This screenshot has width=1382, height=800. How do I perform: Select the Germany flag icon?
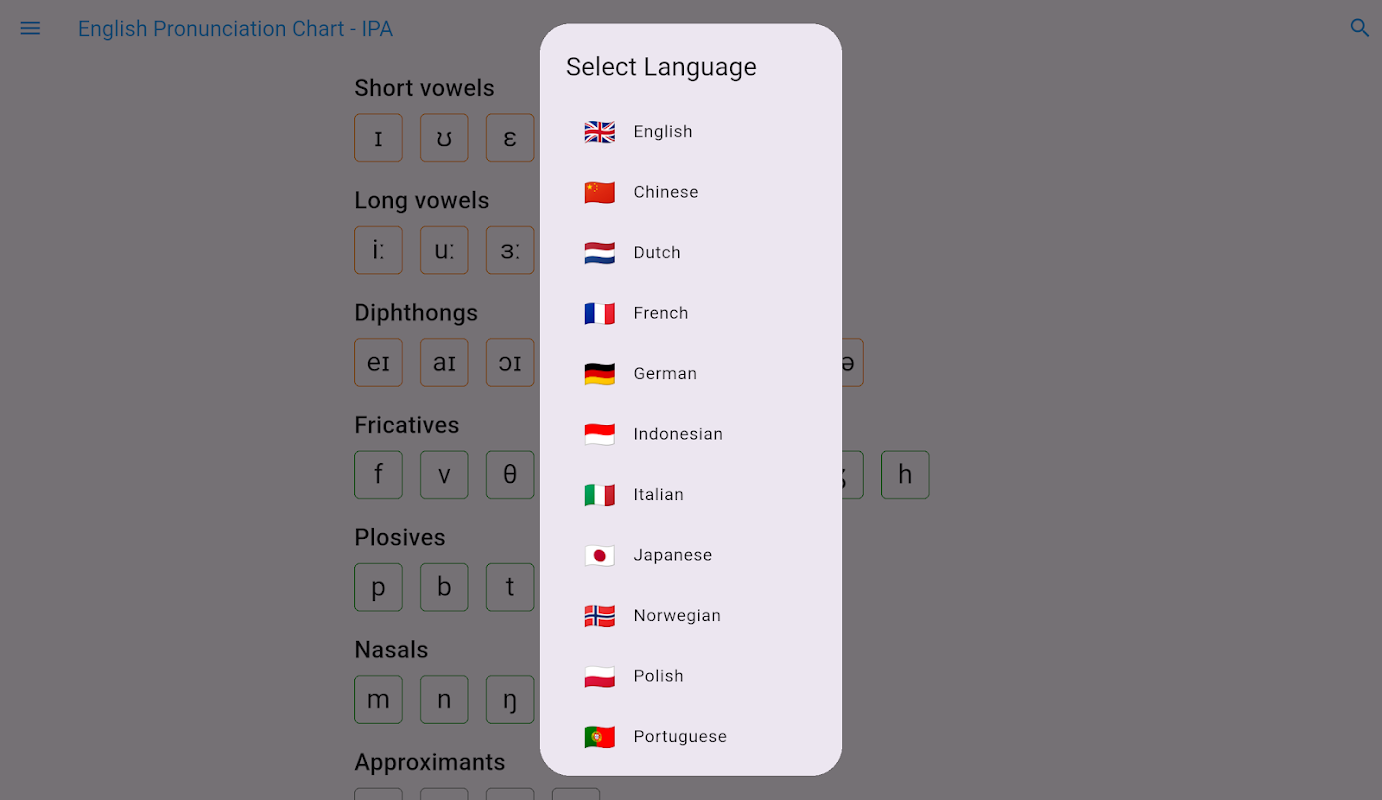tap(600, 374)
